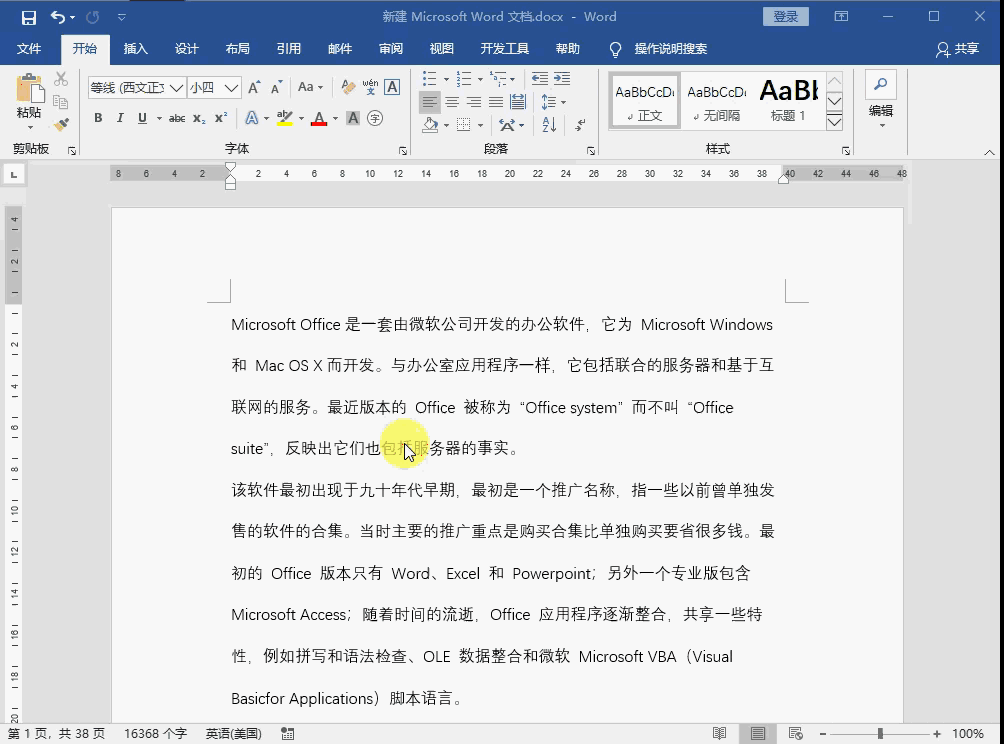Copy selection with copy icon
Viewport: 1004px width, 744px height.
[x=61, y=102]
